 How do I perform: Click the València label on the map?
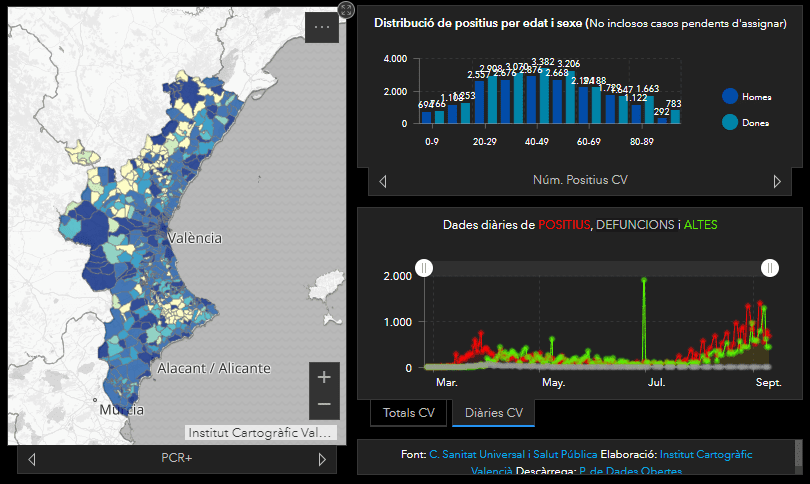pyautogui.click(x=195, y=238)
